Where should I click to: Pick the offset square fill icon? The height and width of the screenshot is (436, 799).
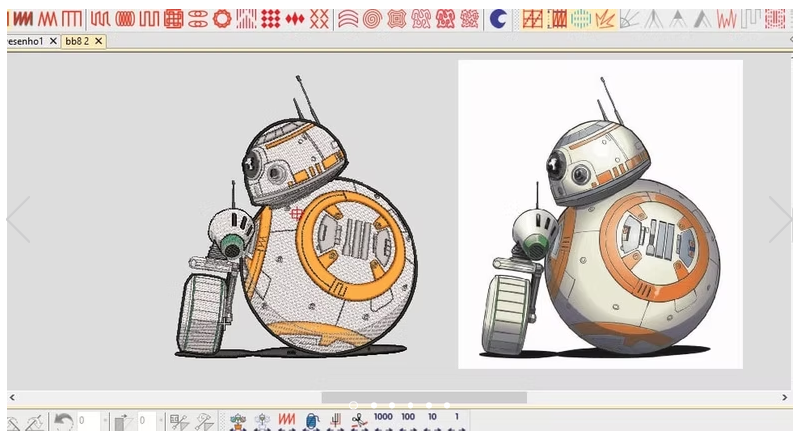point(396,19)
